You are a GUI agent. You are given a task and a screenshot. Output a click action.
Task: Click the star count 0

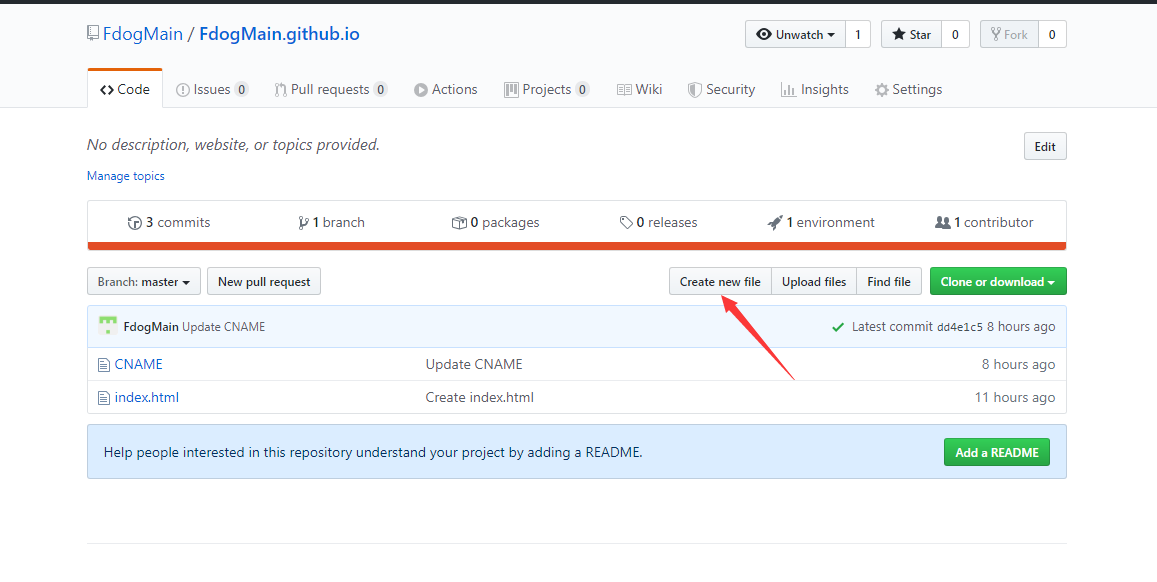955,34
